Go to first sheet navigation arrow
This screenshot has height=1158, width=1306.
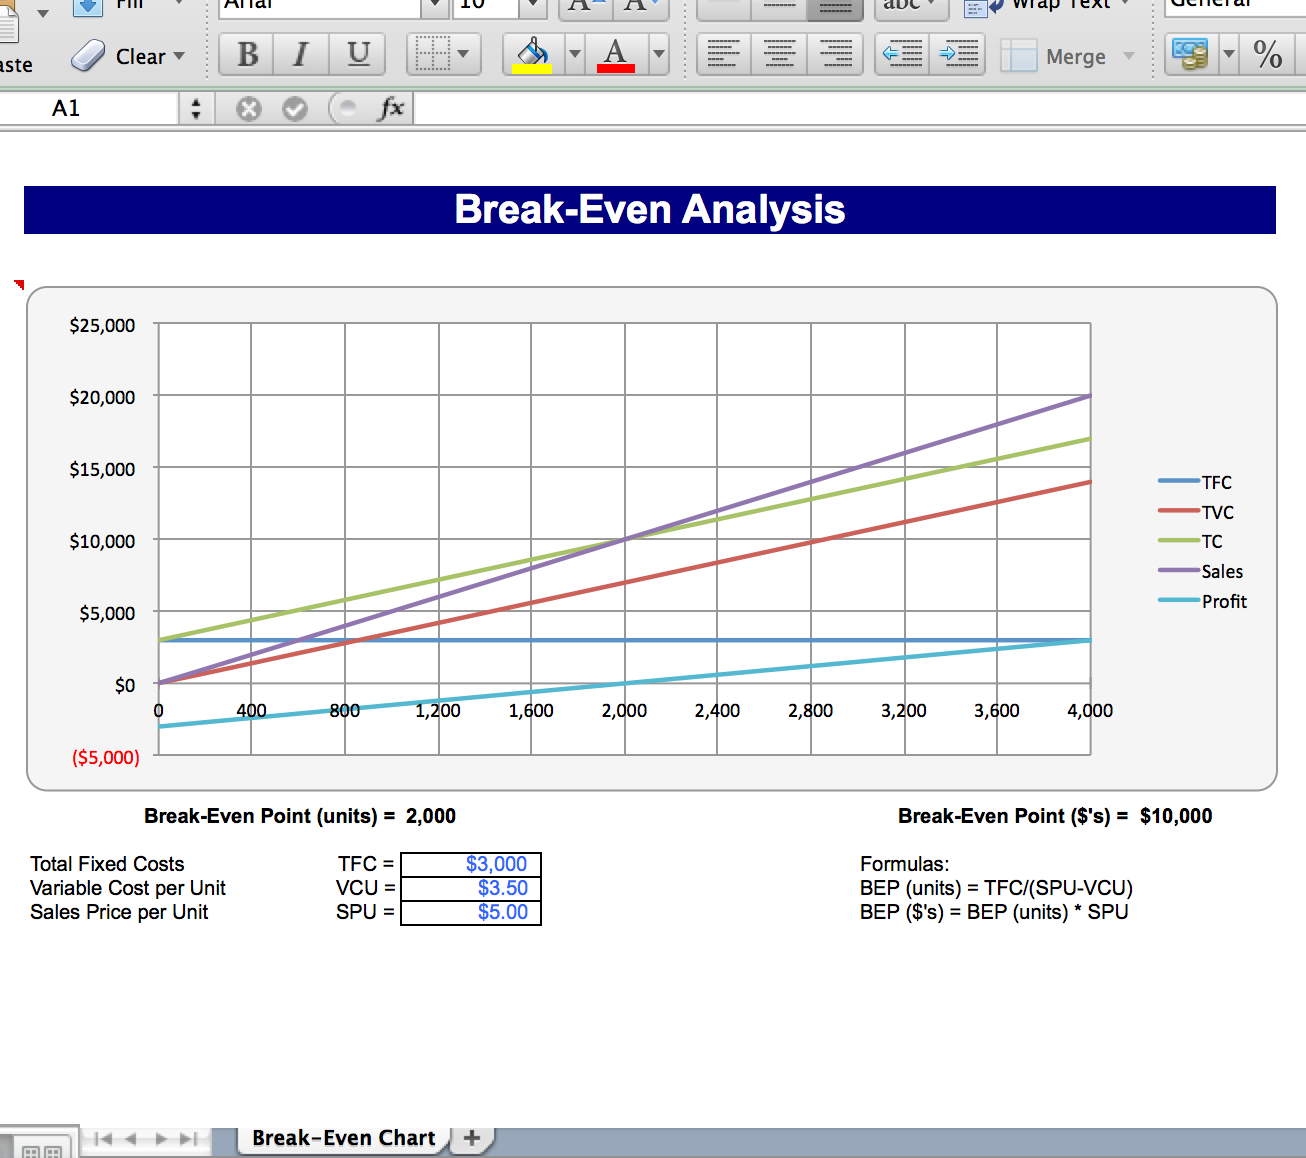tap(102, 1138)
